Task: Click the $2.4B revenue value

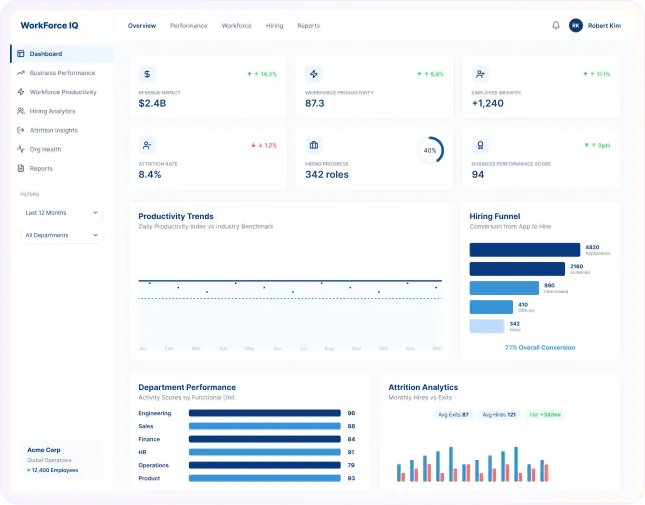Action: 152,103
